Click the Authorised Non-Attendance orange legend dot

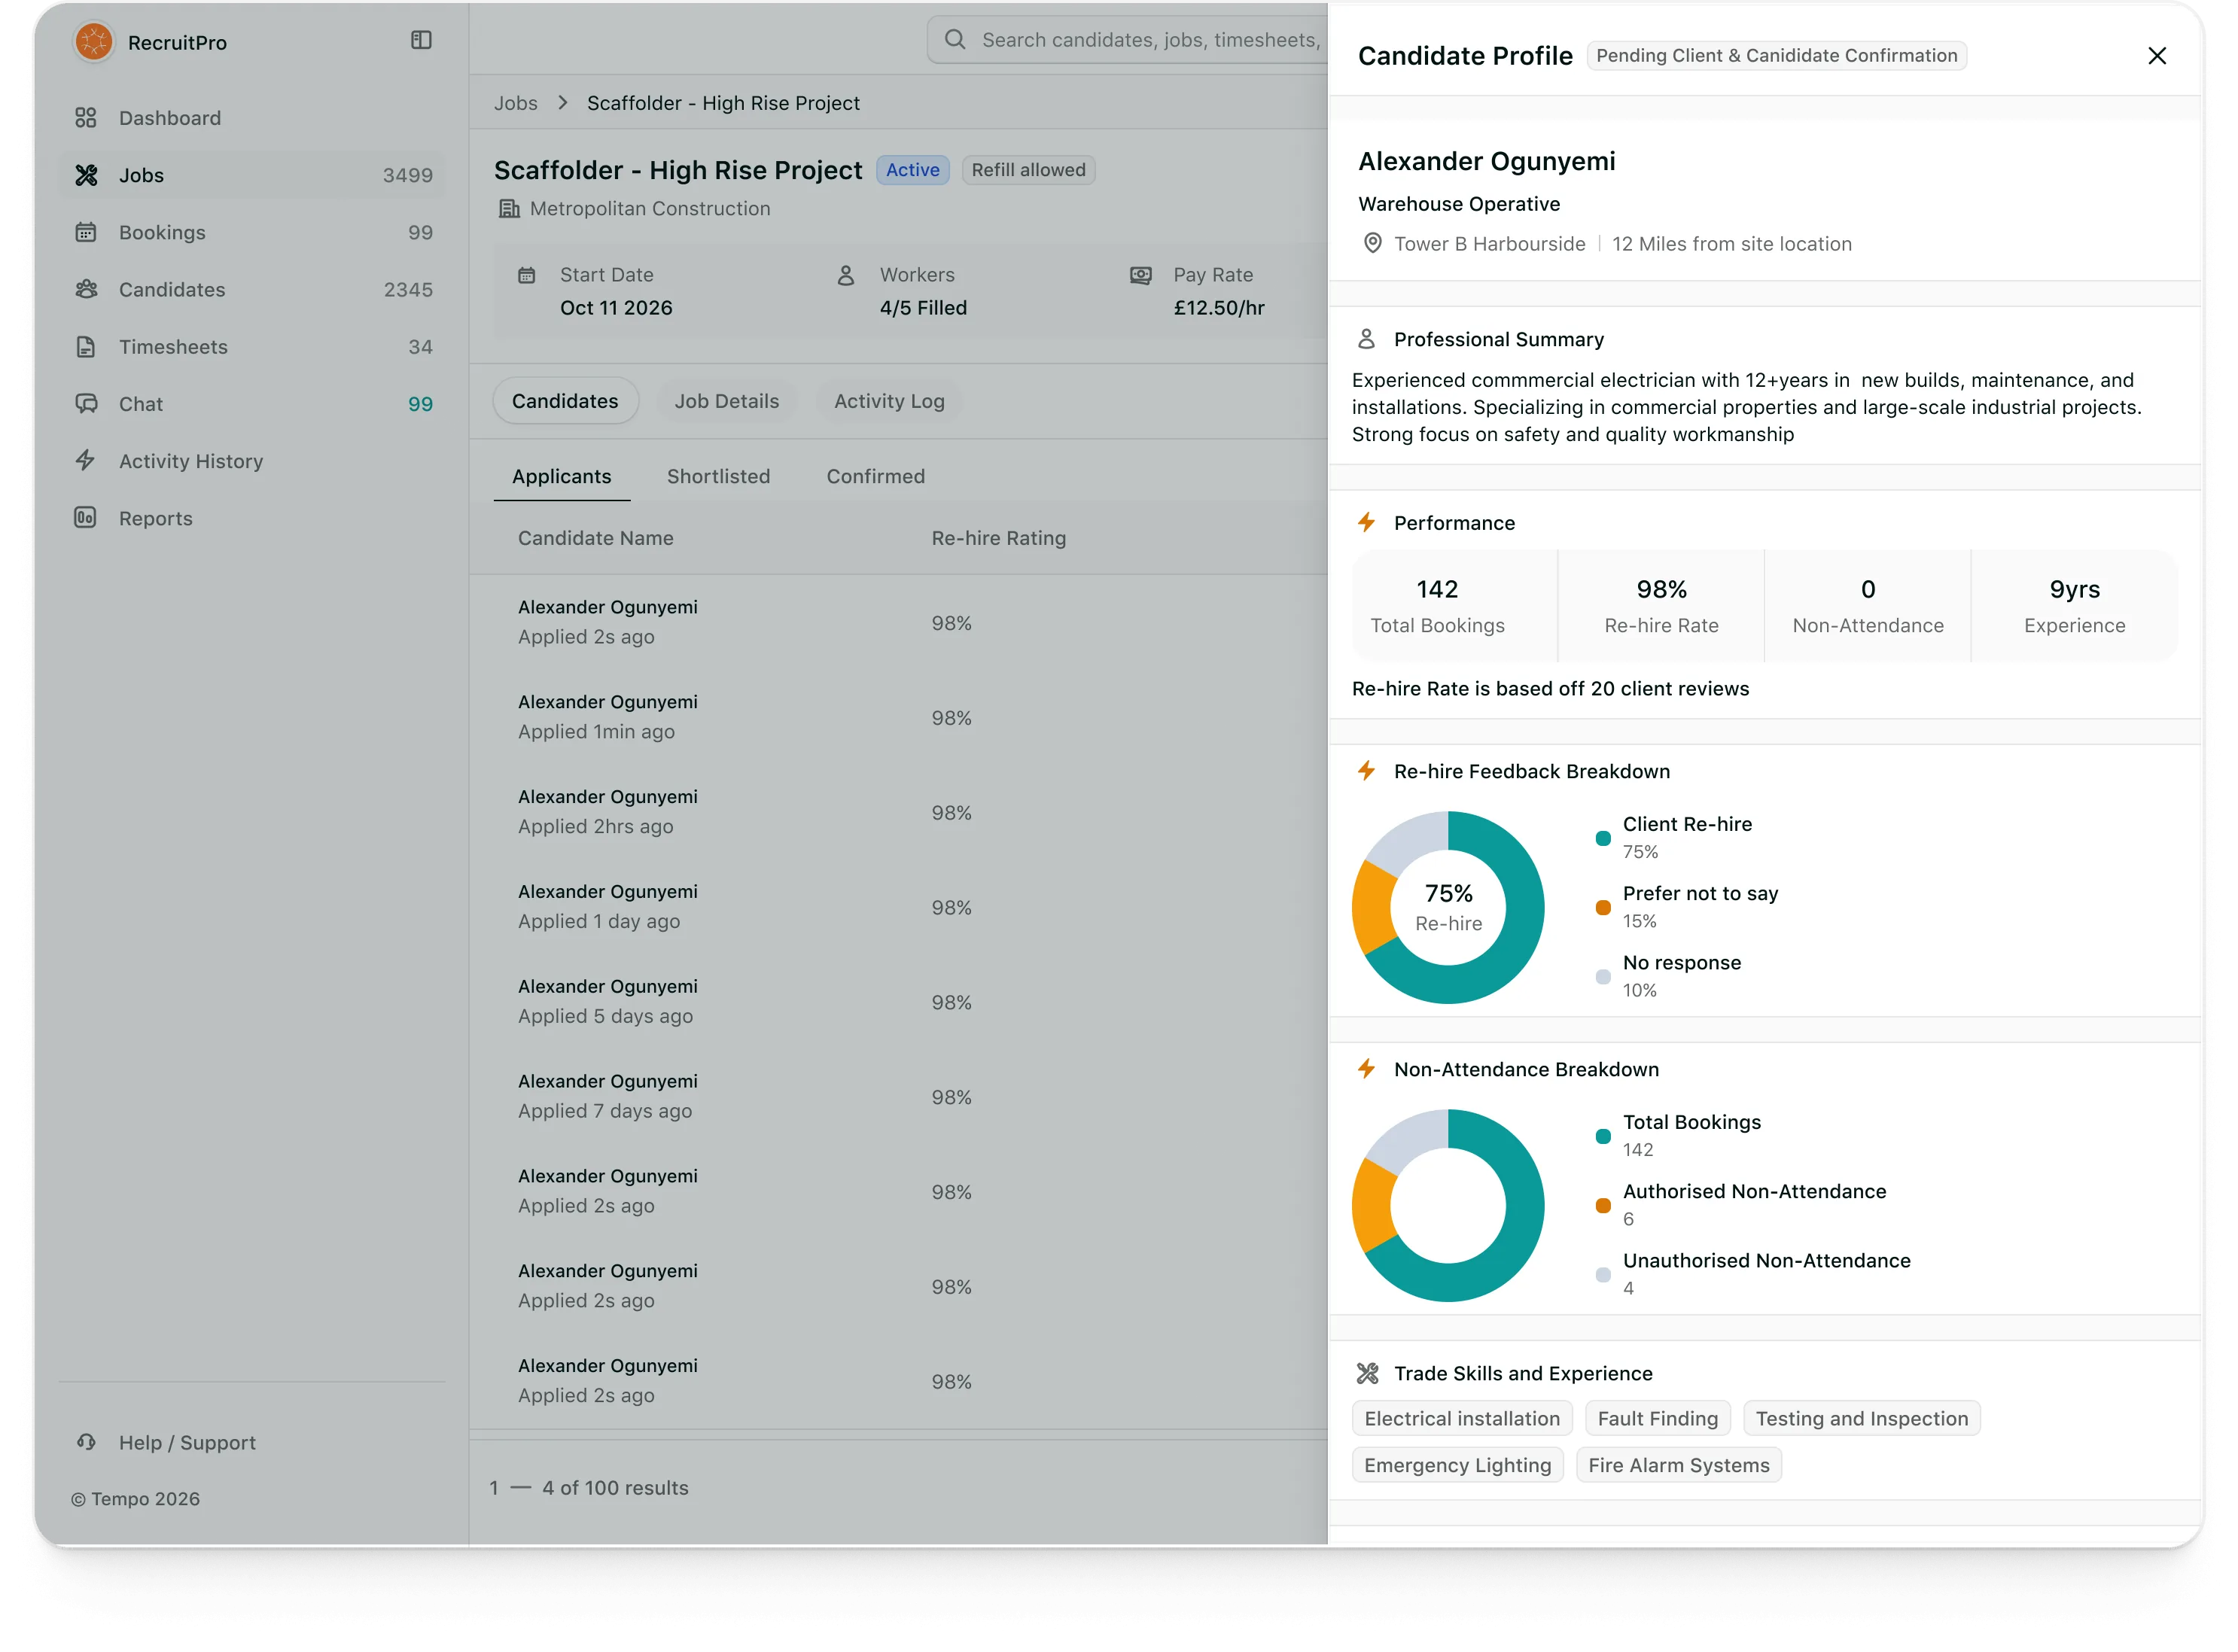coord(1603,1205)
